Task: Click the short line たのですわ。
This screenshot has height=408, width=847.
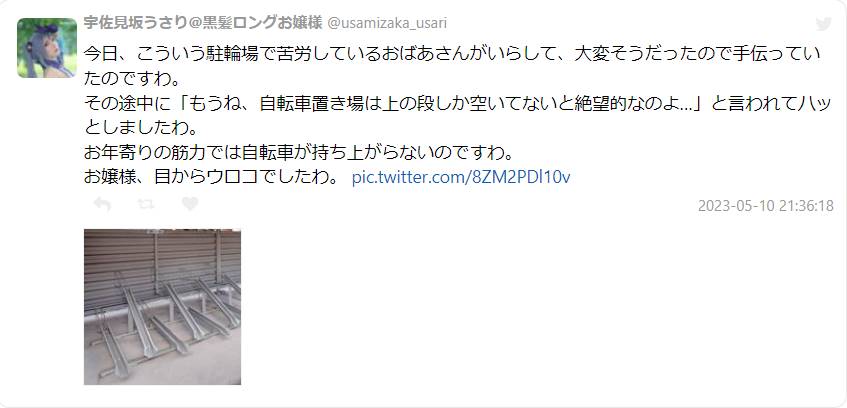Action: pyautogui.click(x=131, y=78)
